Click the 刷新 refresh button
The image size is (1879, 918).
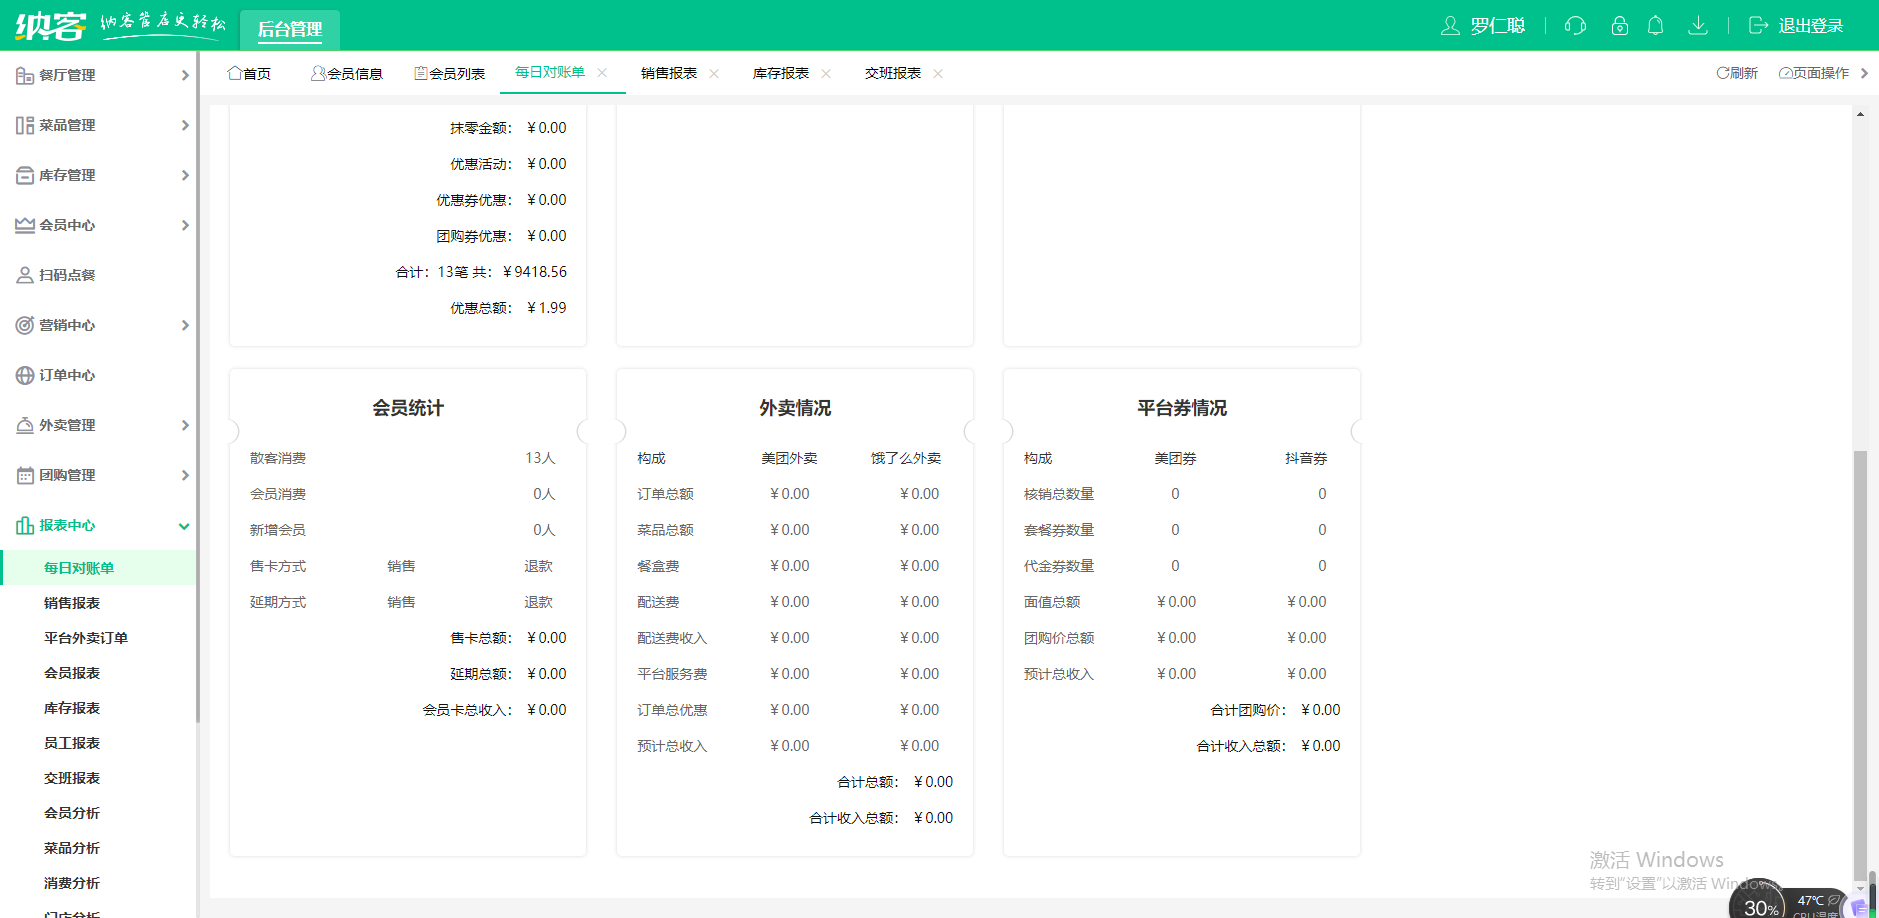click(x=1737, y=73)
